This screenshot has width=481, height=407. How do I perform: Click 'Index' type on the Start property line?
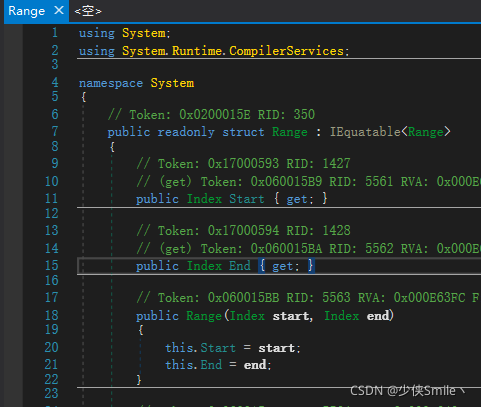pos(204,199)
